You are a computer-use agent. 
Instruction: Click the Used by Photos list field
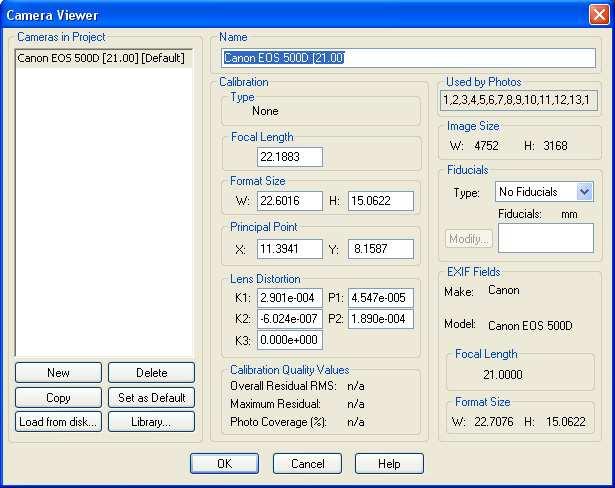[x=519, y=100]
